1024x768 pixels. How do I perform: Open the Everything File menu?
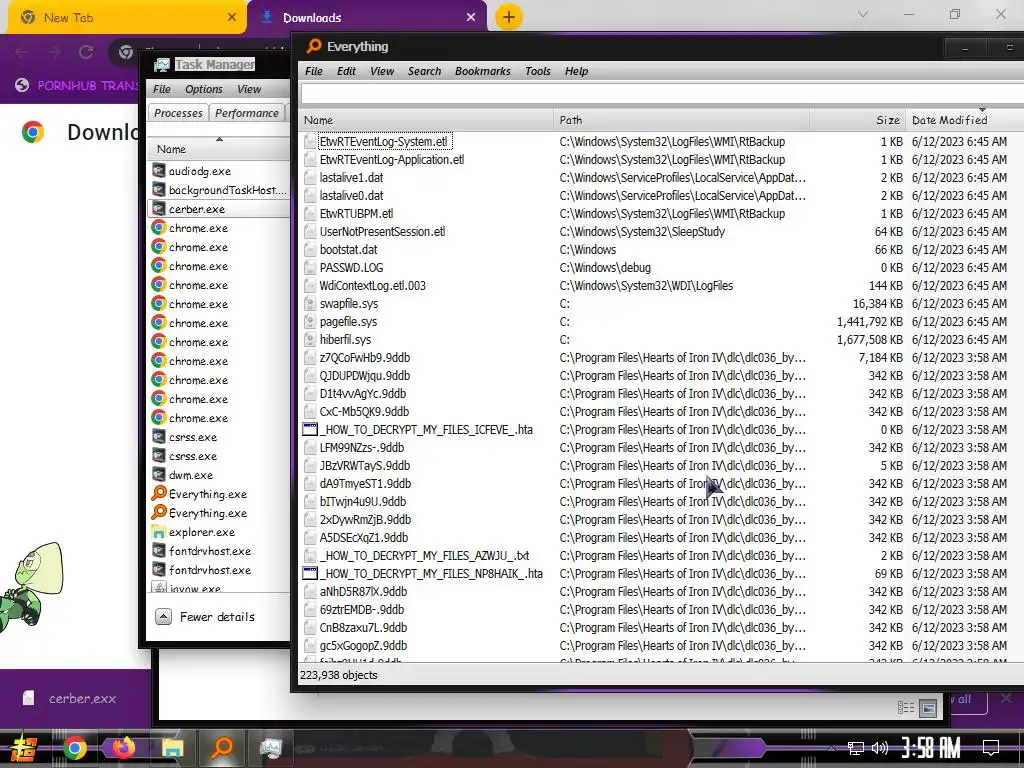coord(313,71)
